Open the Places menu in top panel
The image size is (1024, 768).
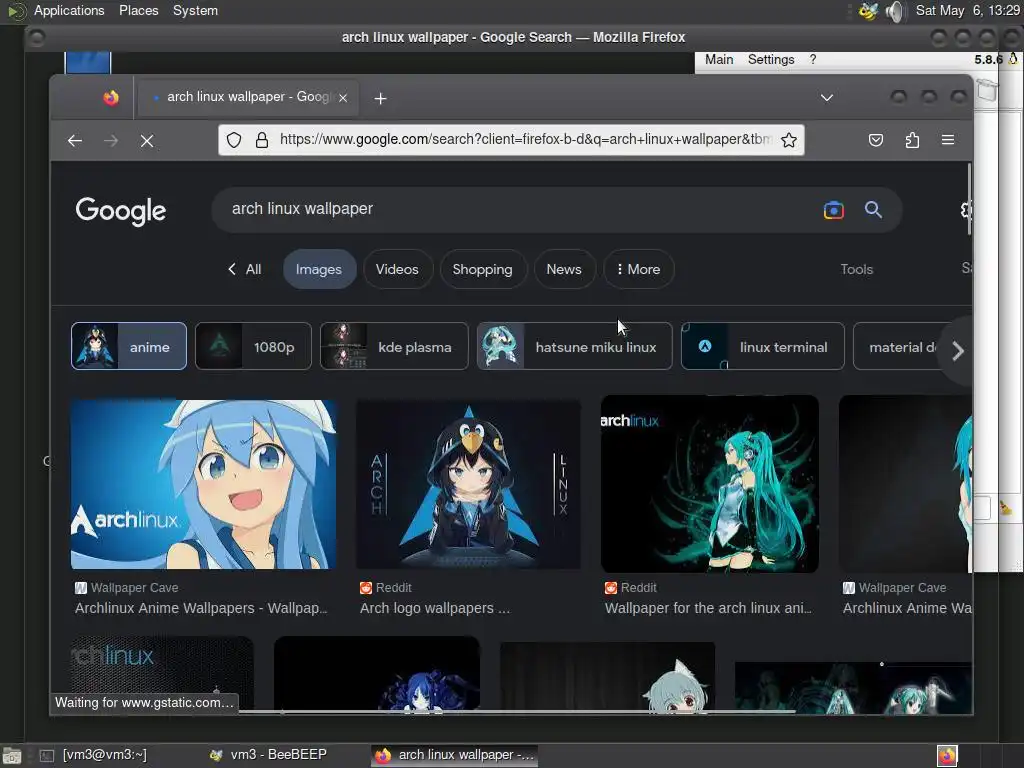tap(138, 10)
